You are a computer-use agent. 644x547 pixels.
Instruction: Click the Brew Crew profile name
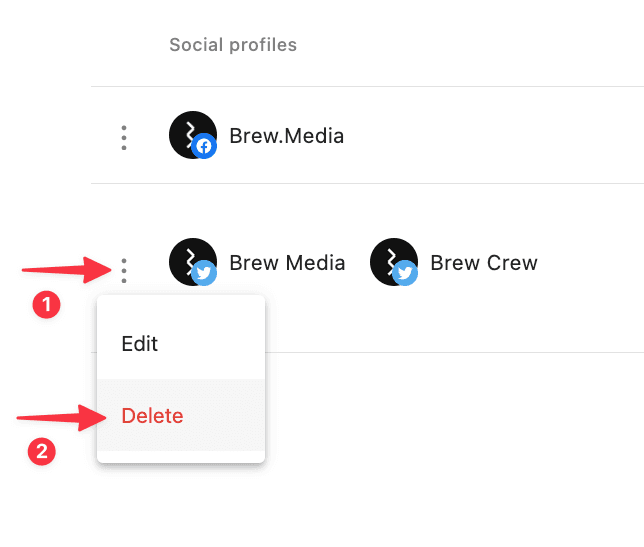pos(484,264)
